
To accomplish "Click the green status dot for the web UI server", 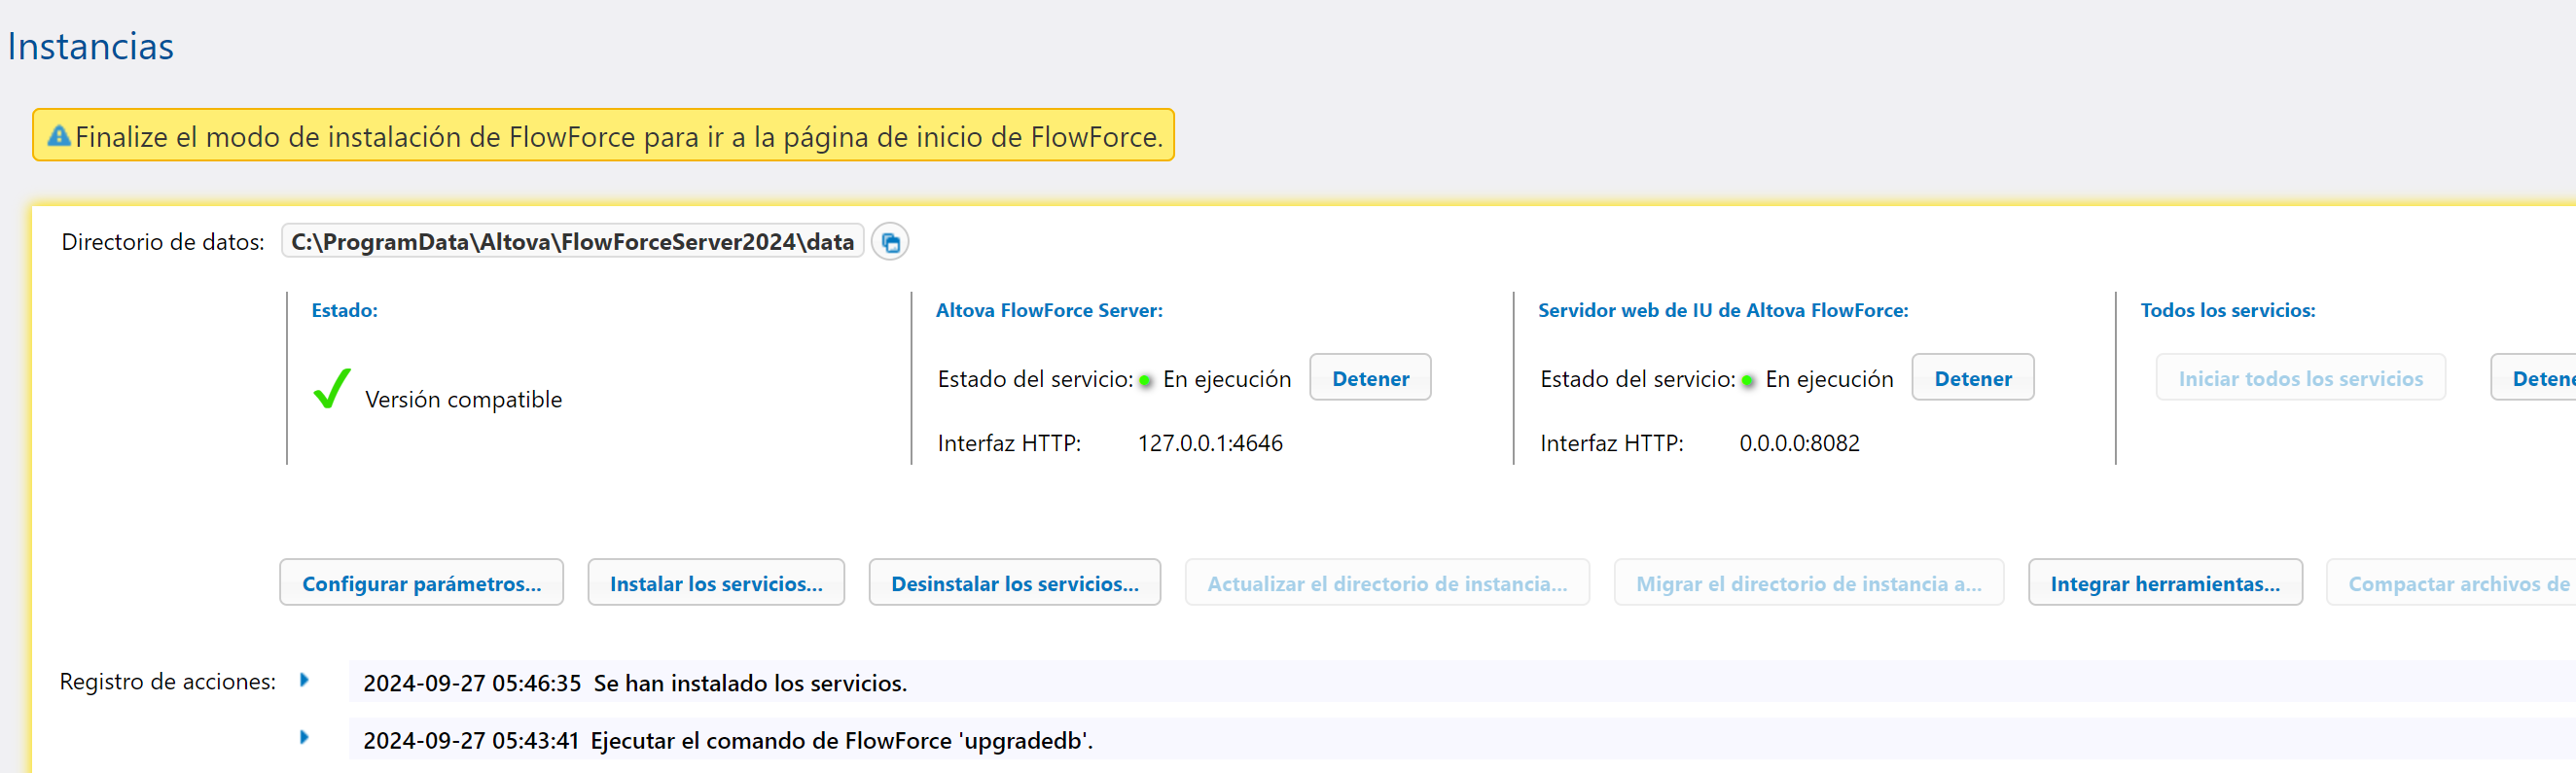I will [x=1748, y=381].
